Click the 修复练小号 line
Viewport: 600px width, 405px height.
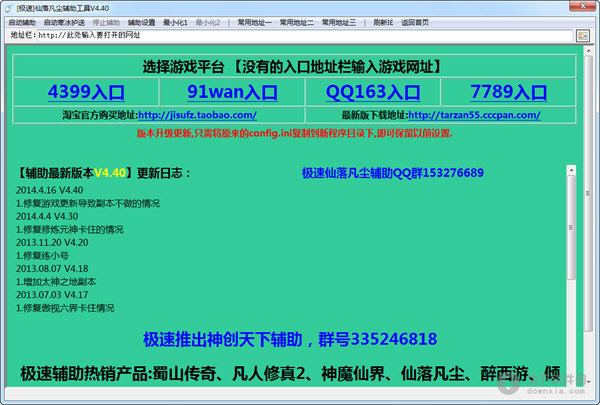click(42, 255)
